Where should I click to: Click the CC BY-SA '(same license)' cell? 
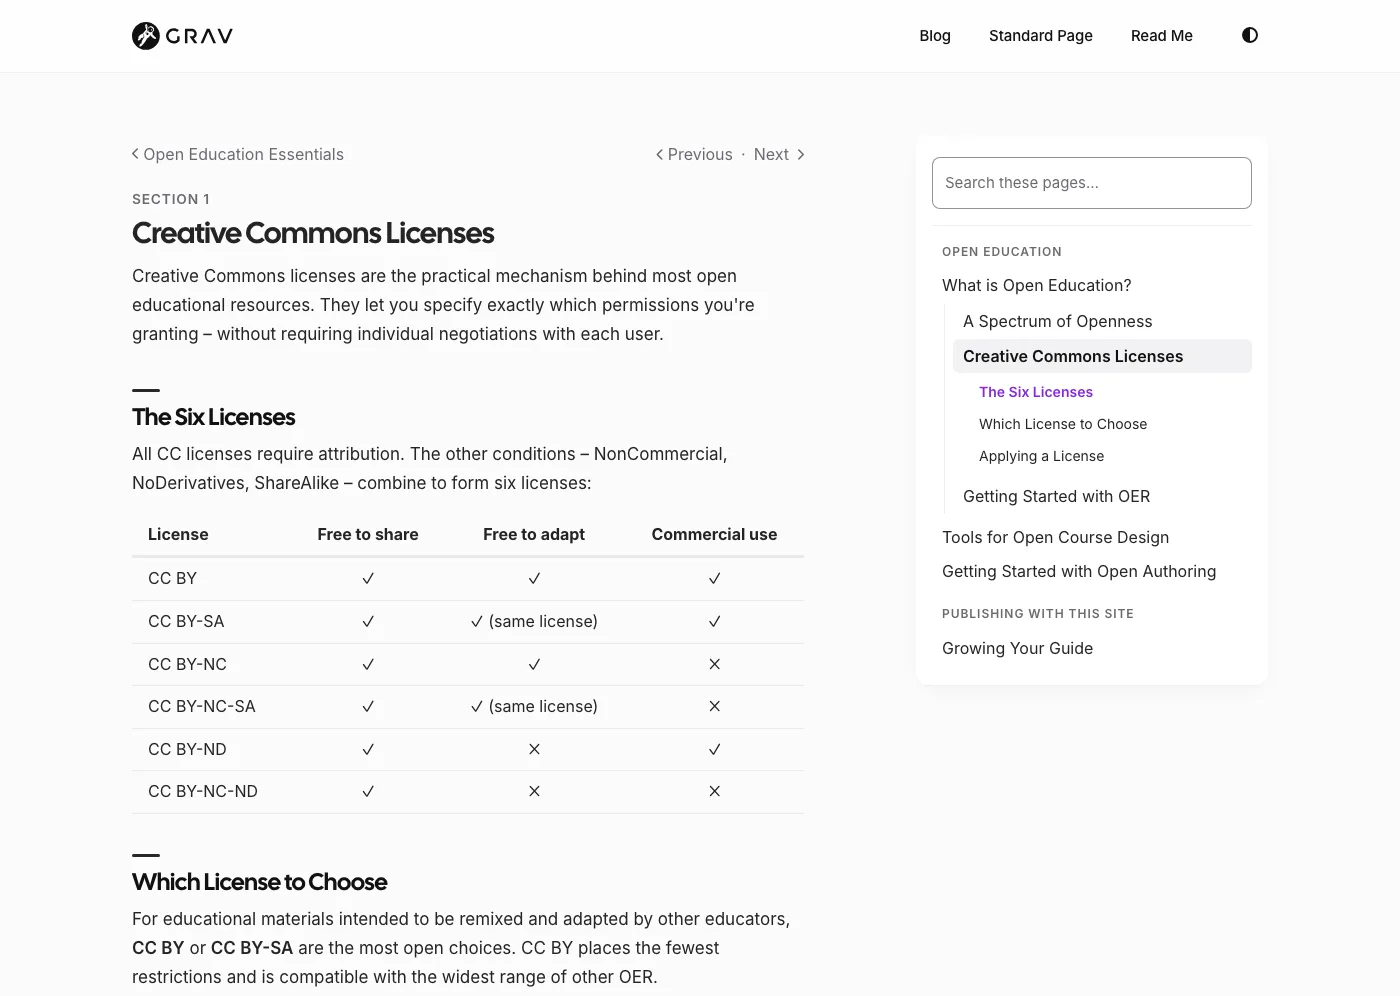pyautogui.click(x=534, y=621)
